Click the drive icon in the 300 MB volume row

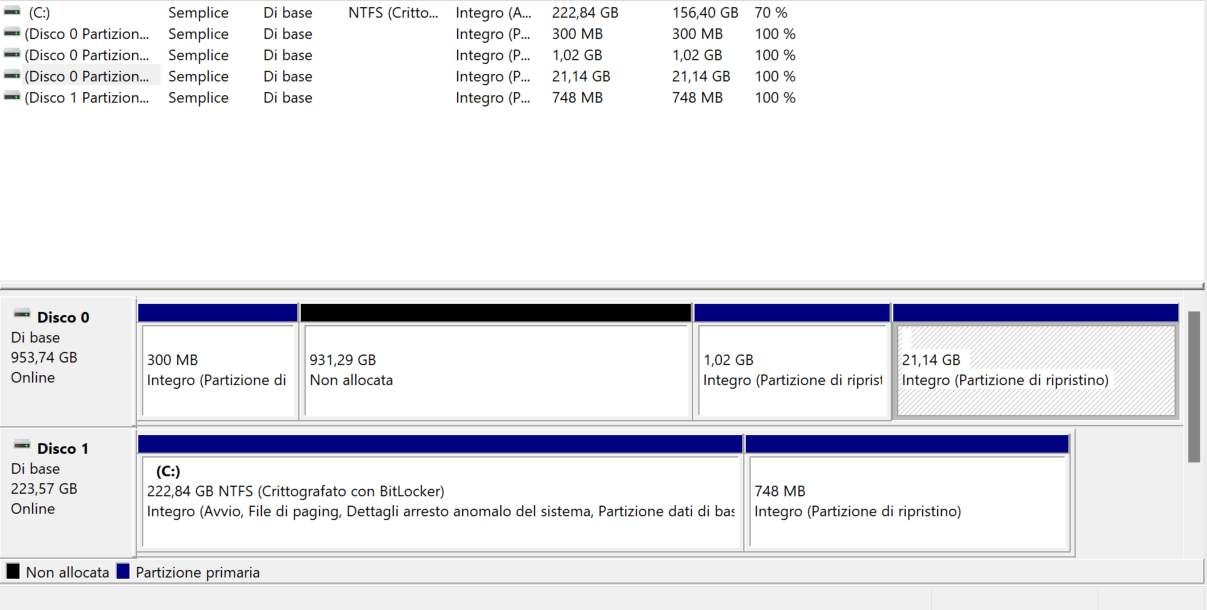point(12,34)
